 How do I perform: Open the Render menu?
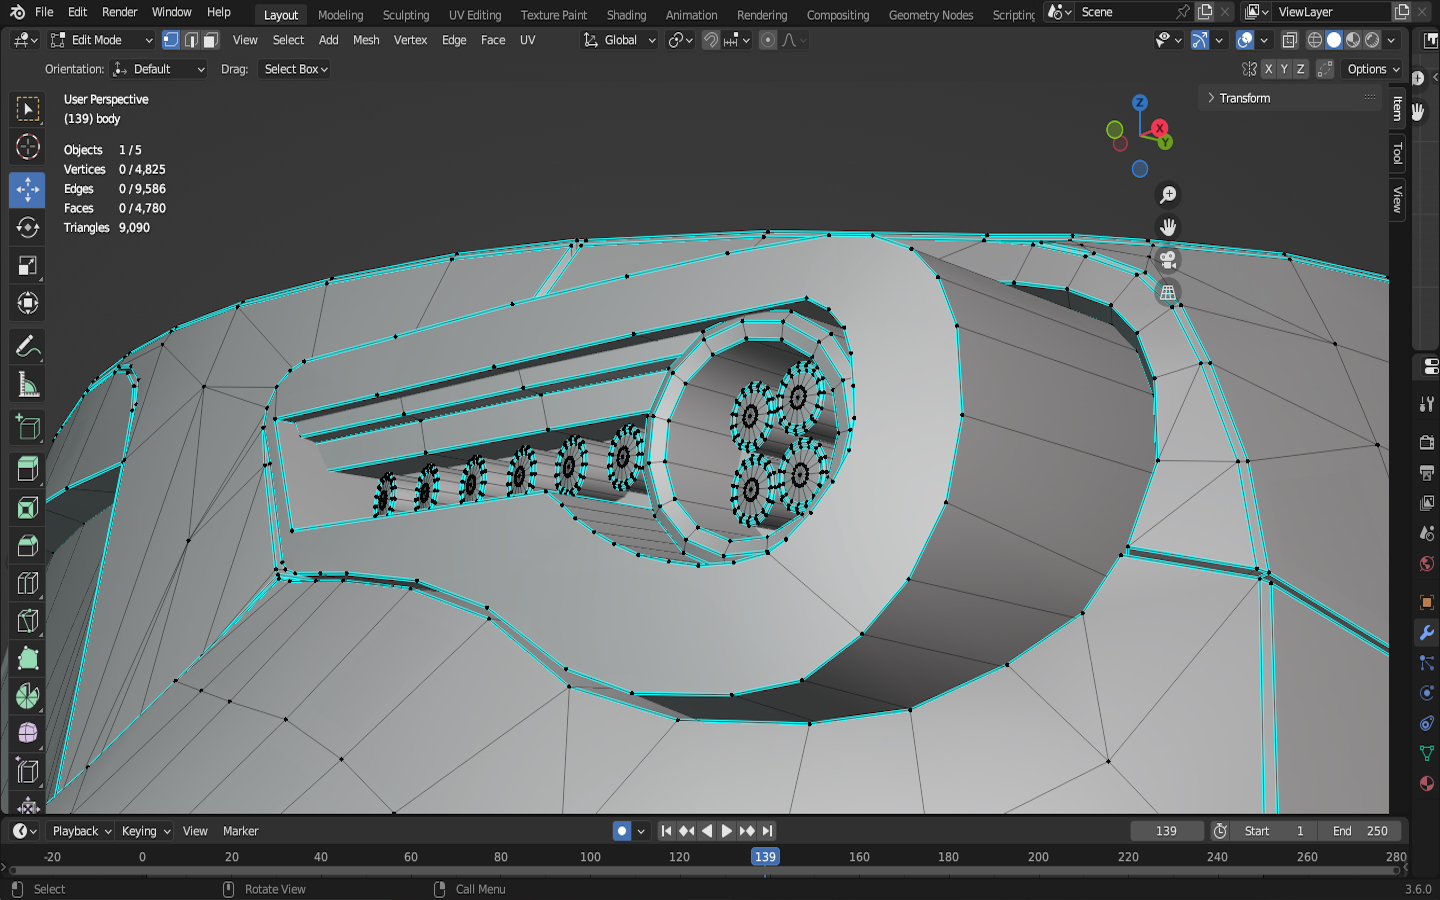click(x=120, y=12)
